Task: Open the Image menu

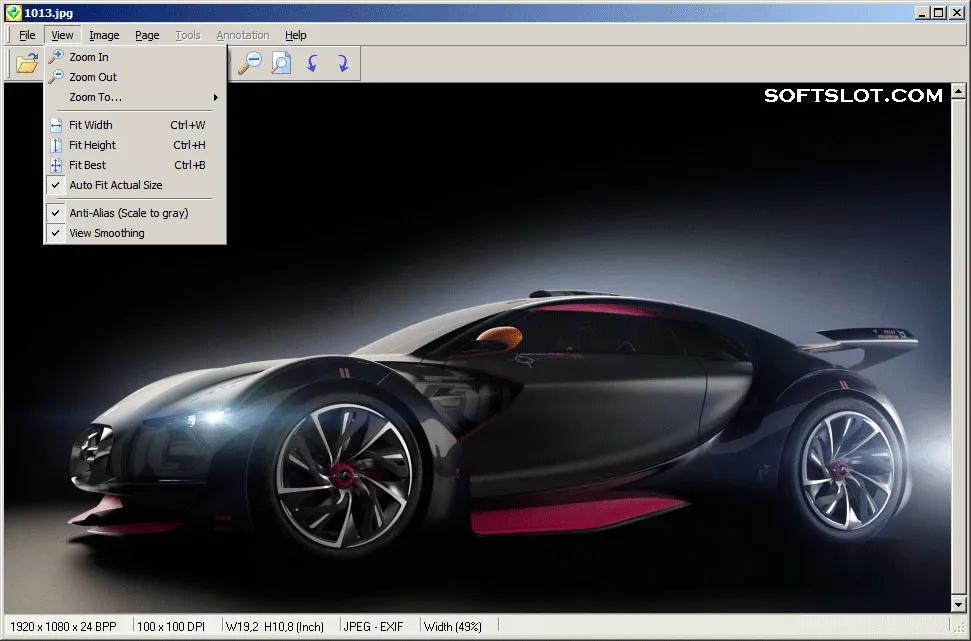Action: tap(104, 35)
